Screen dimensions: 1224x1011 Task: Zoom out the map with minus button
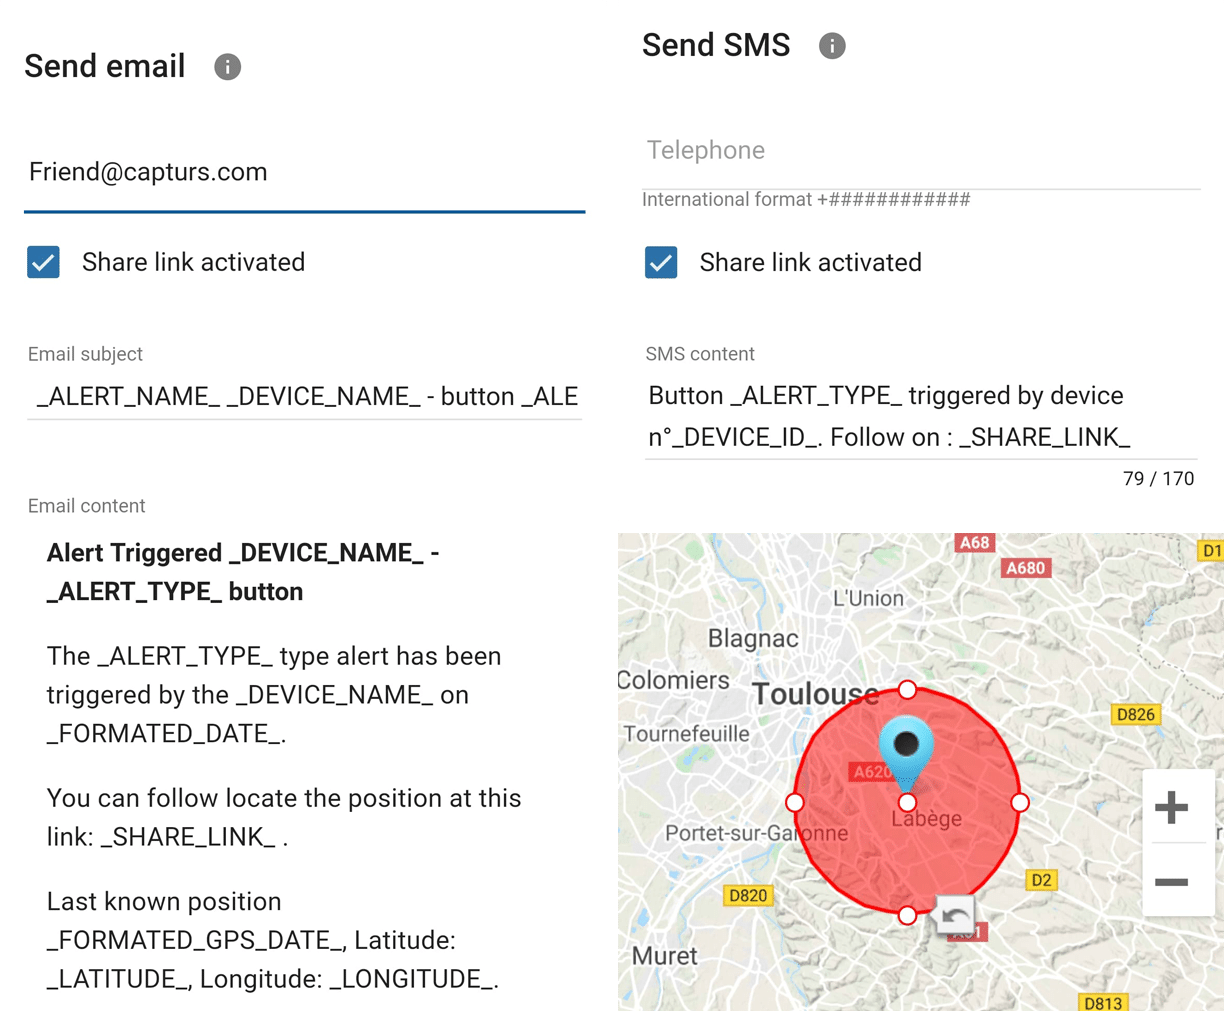click(x=1171, y=881)
